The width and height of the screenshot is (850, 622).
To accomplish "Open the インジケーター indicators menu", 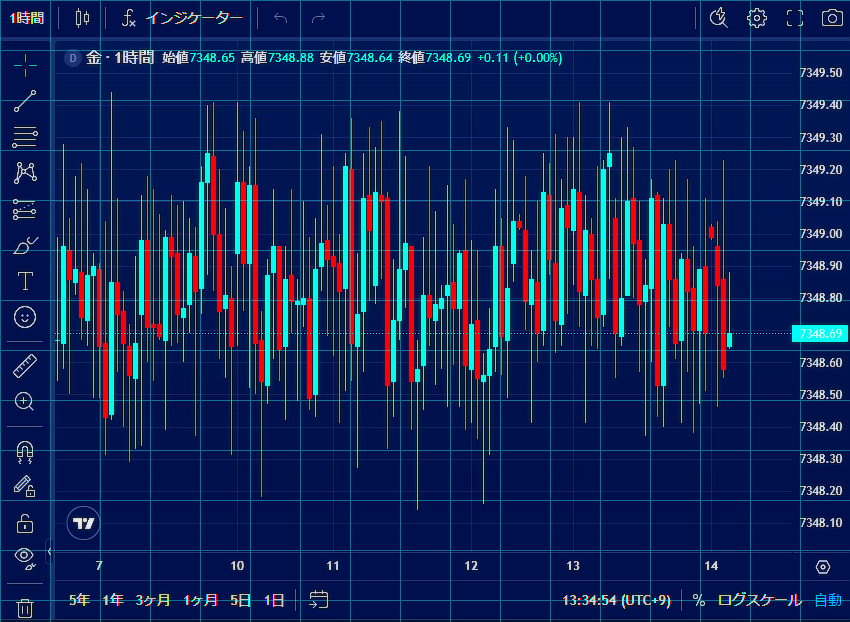I will 182,18.
